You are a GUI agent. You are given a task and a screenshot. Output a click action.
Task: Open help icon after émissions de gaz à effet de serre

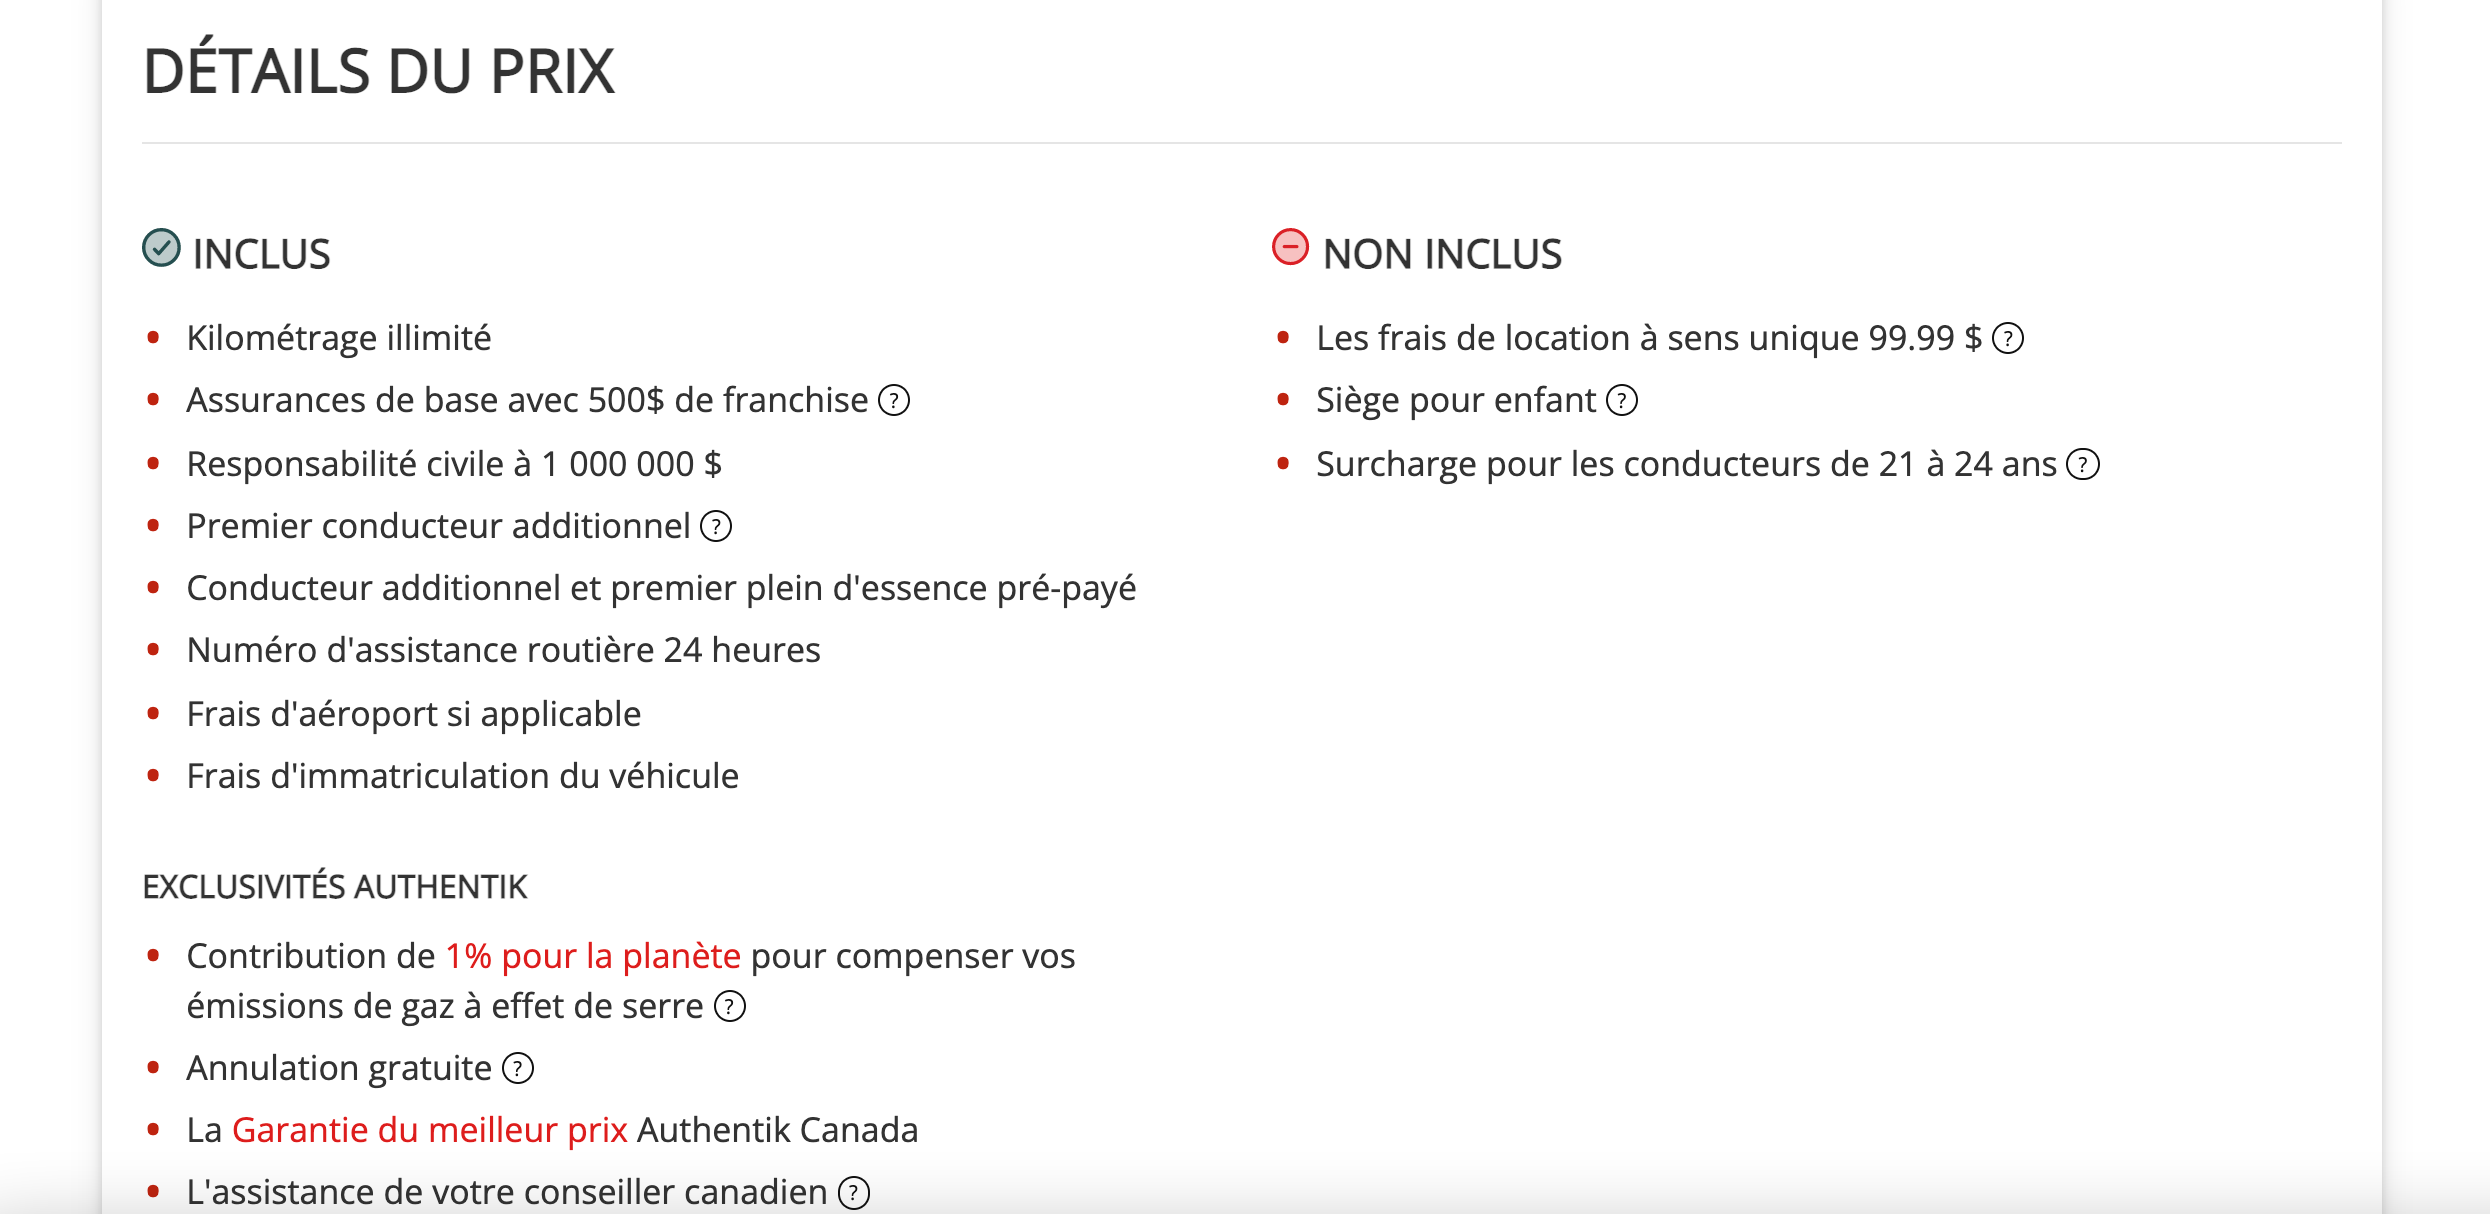(729, 1007)
